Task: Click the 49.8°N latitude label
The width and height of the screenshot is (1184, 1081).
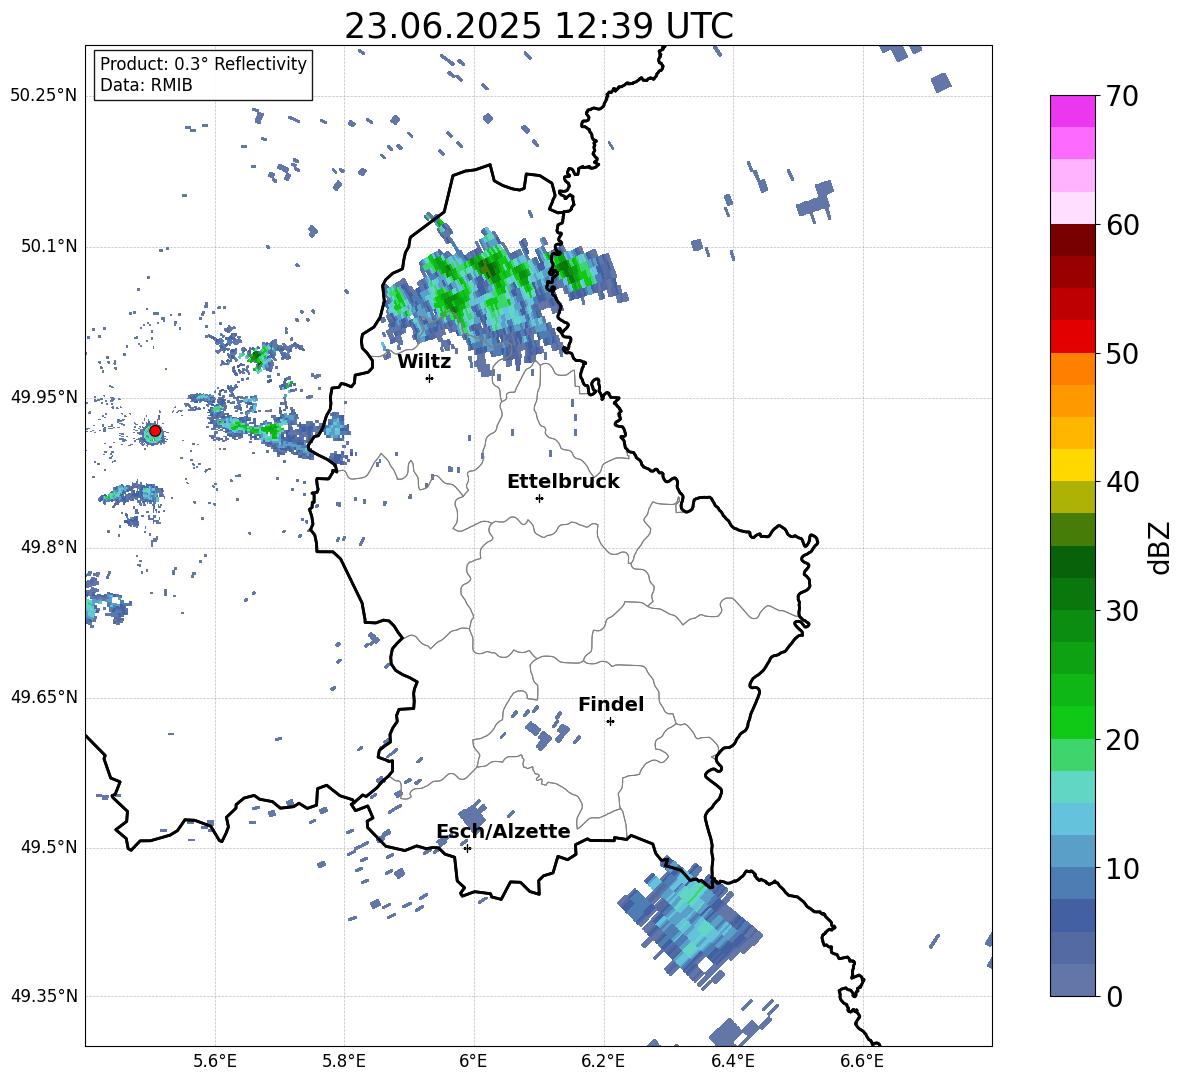Action: coord(49,547)
